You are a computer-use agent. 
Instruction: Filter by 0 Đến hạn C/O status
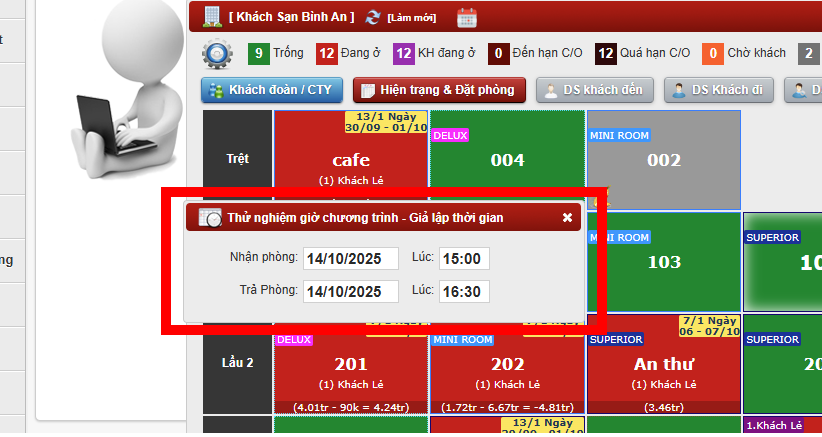pyautogui.click(x=535, y=53)
